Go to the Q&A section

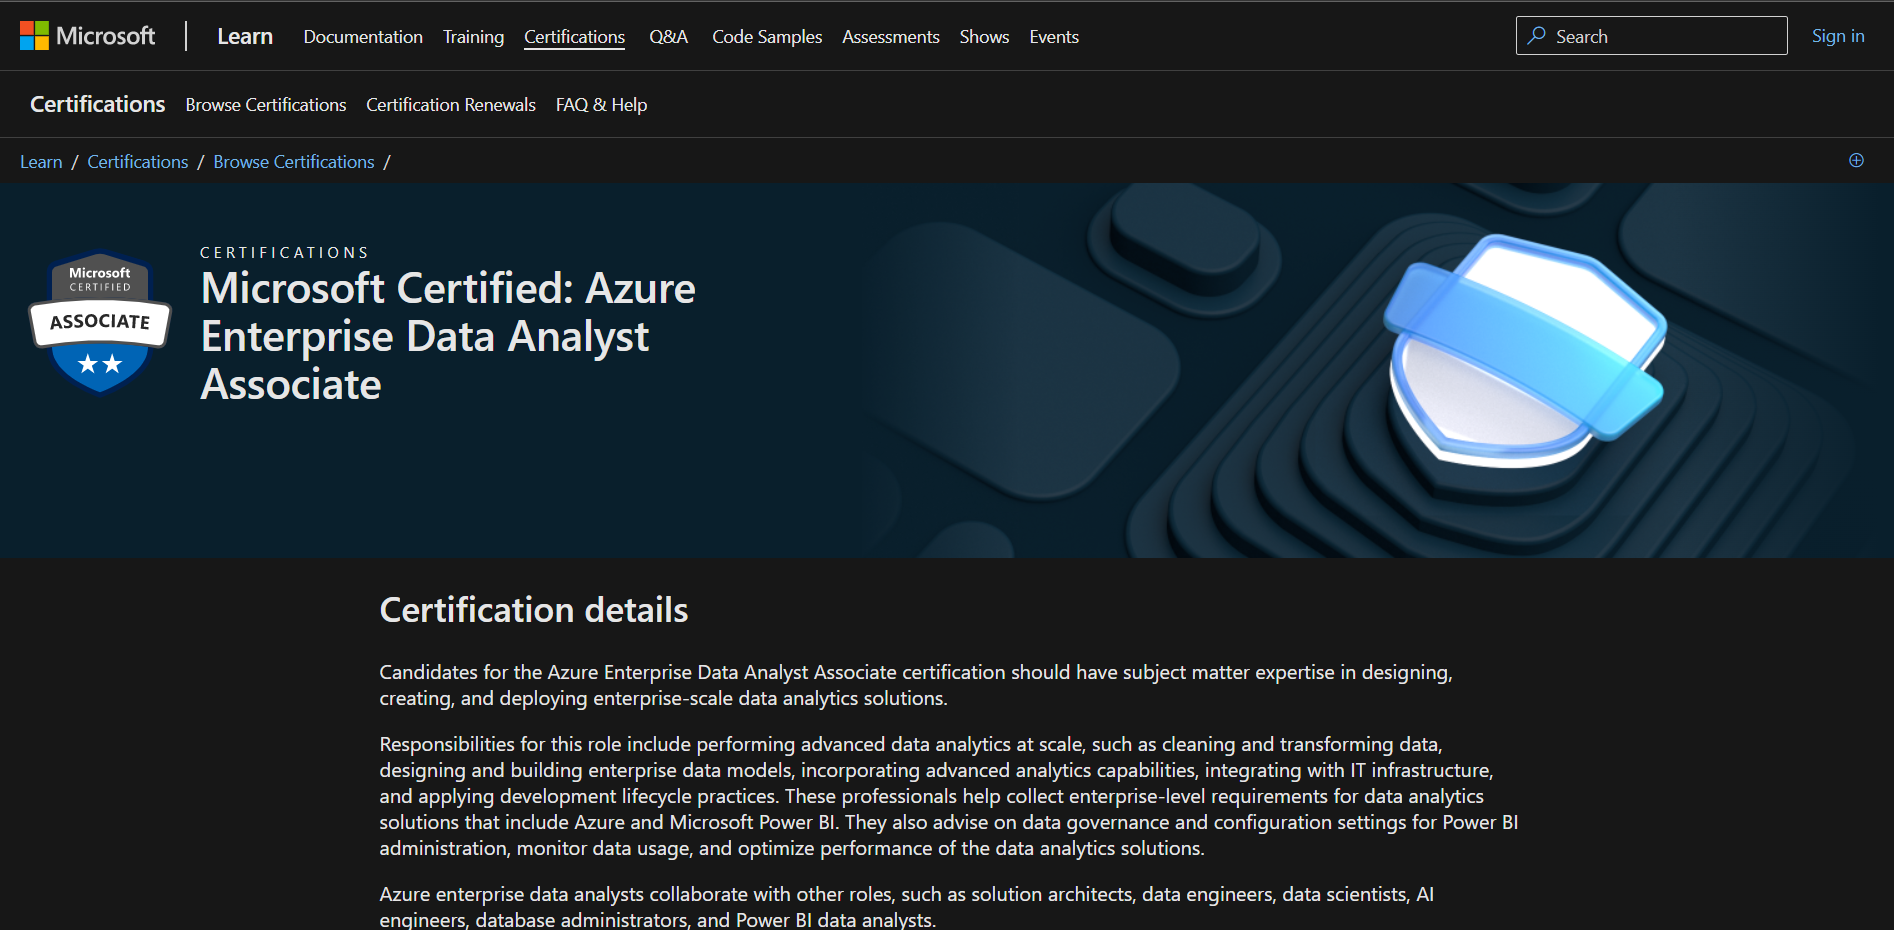pyautogui.click(x=668, y=37)
